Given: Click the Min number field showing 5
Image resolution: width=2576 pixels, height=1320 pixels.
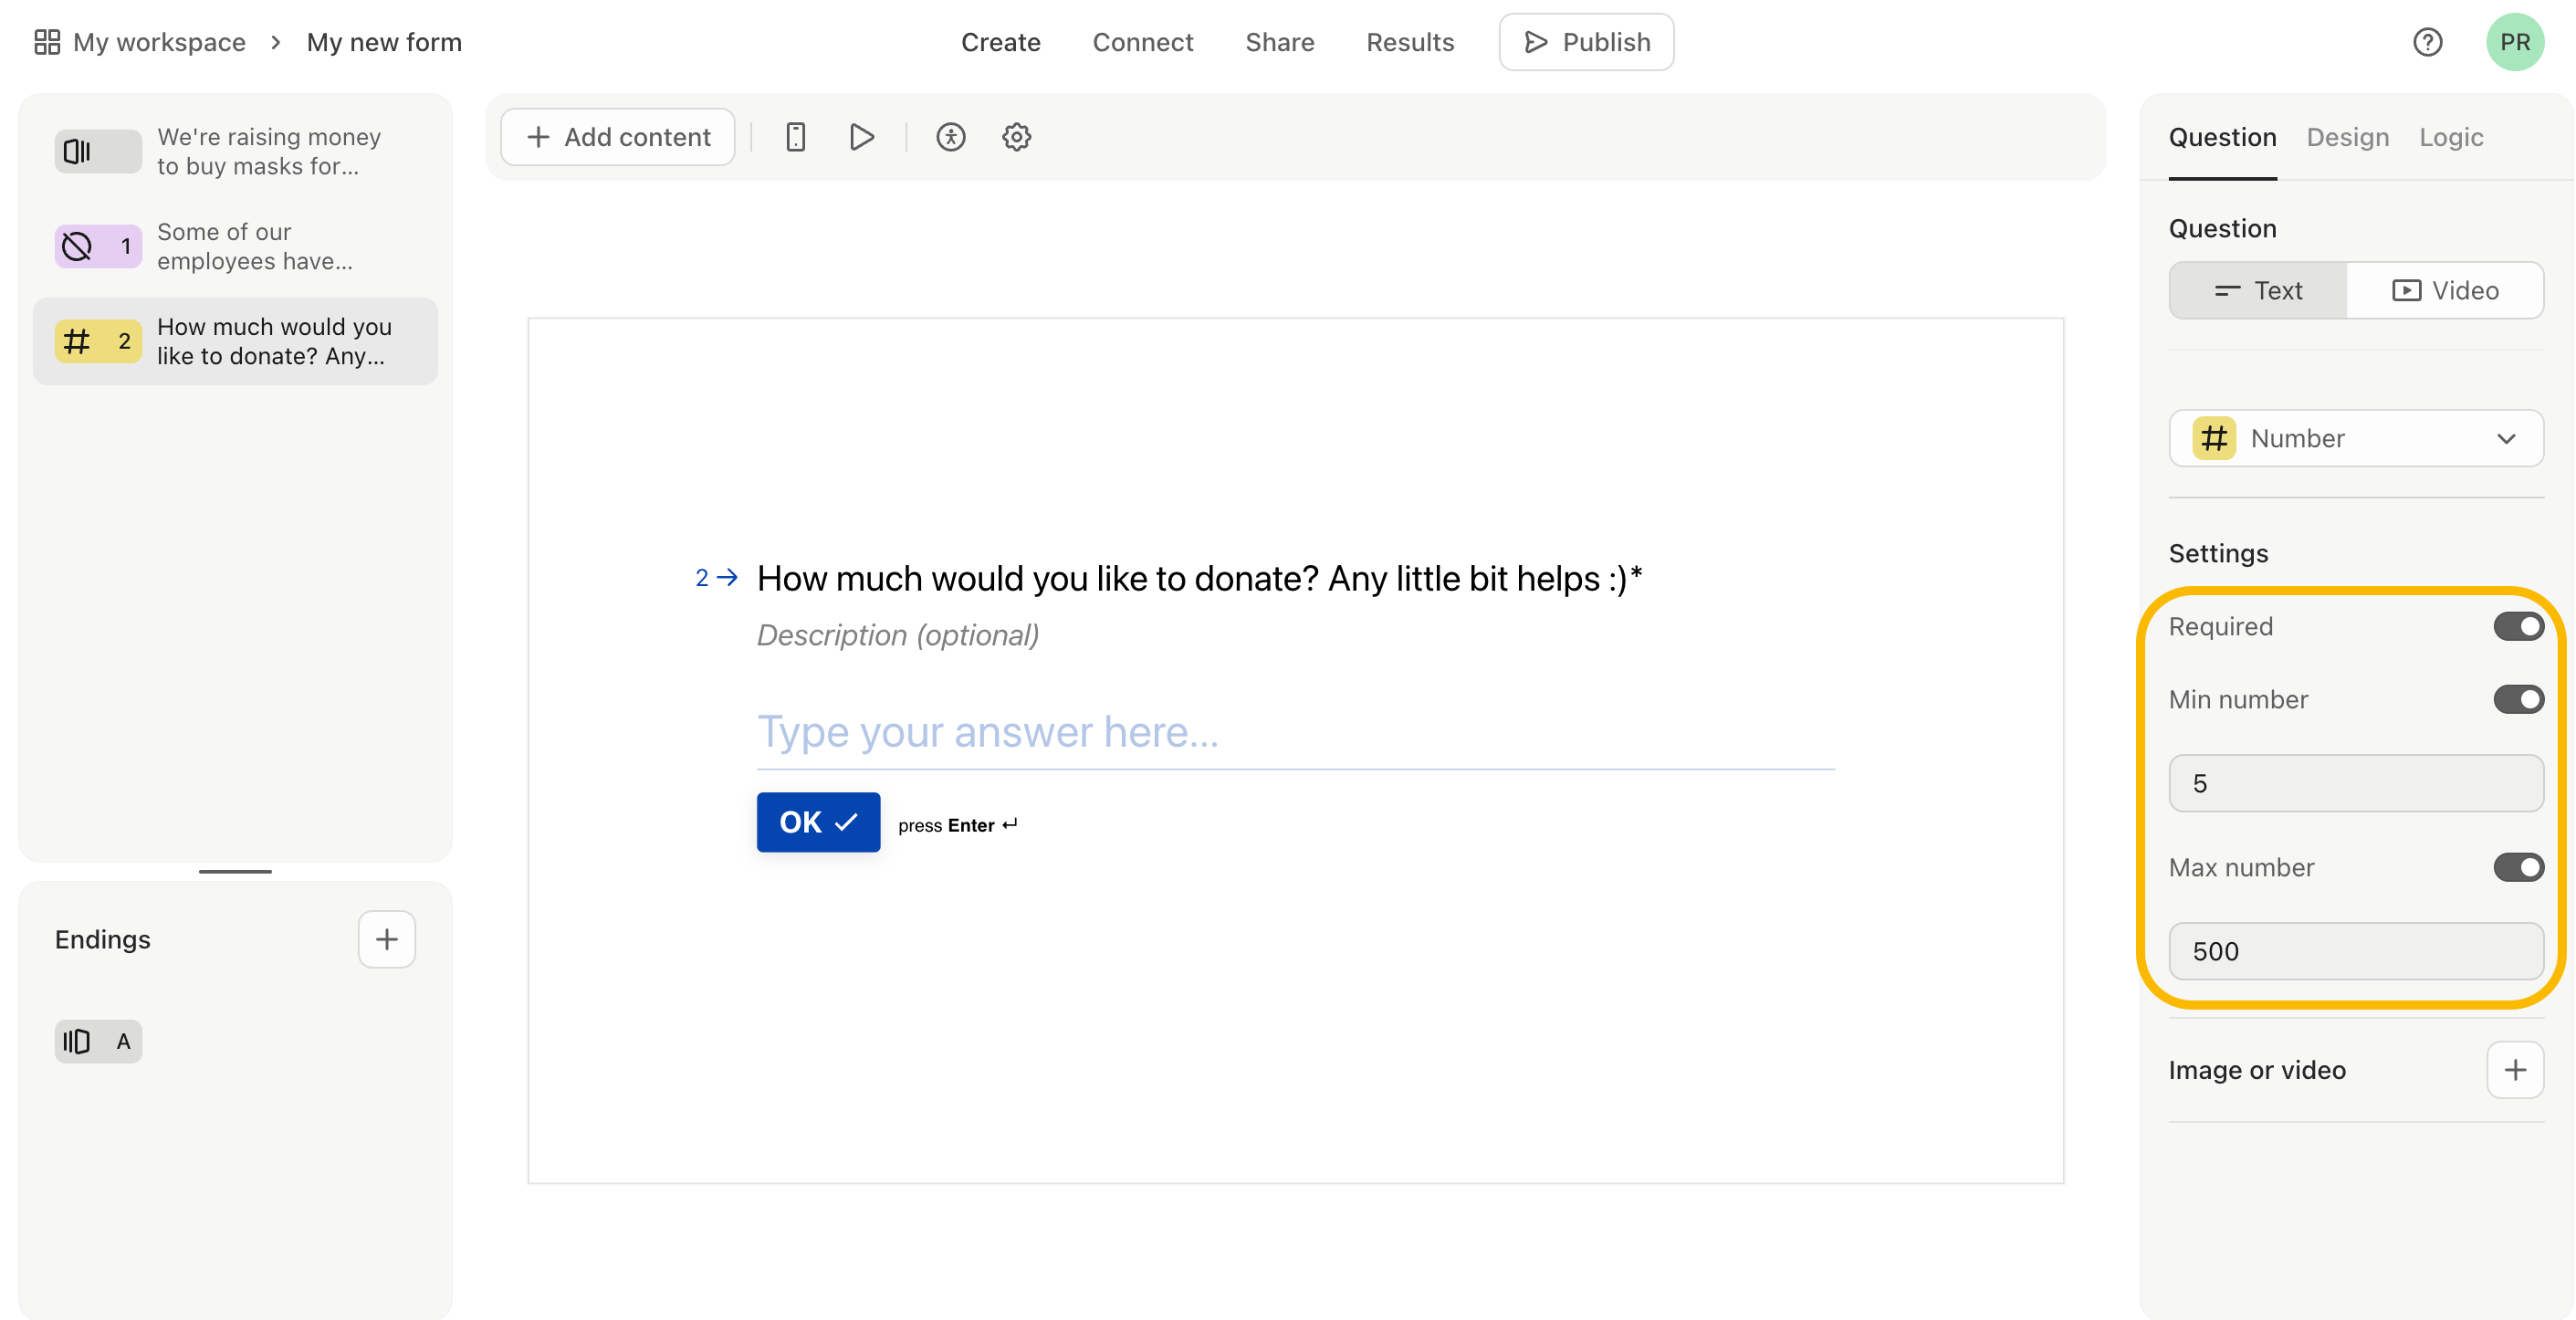Looking at the screenshot, I should [x=2356, y=783].
